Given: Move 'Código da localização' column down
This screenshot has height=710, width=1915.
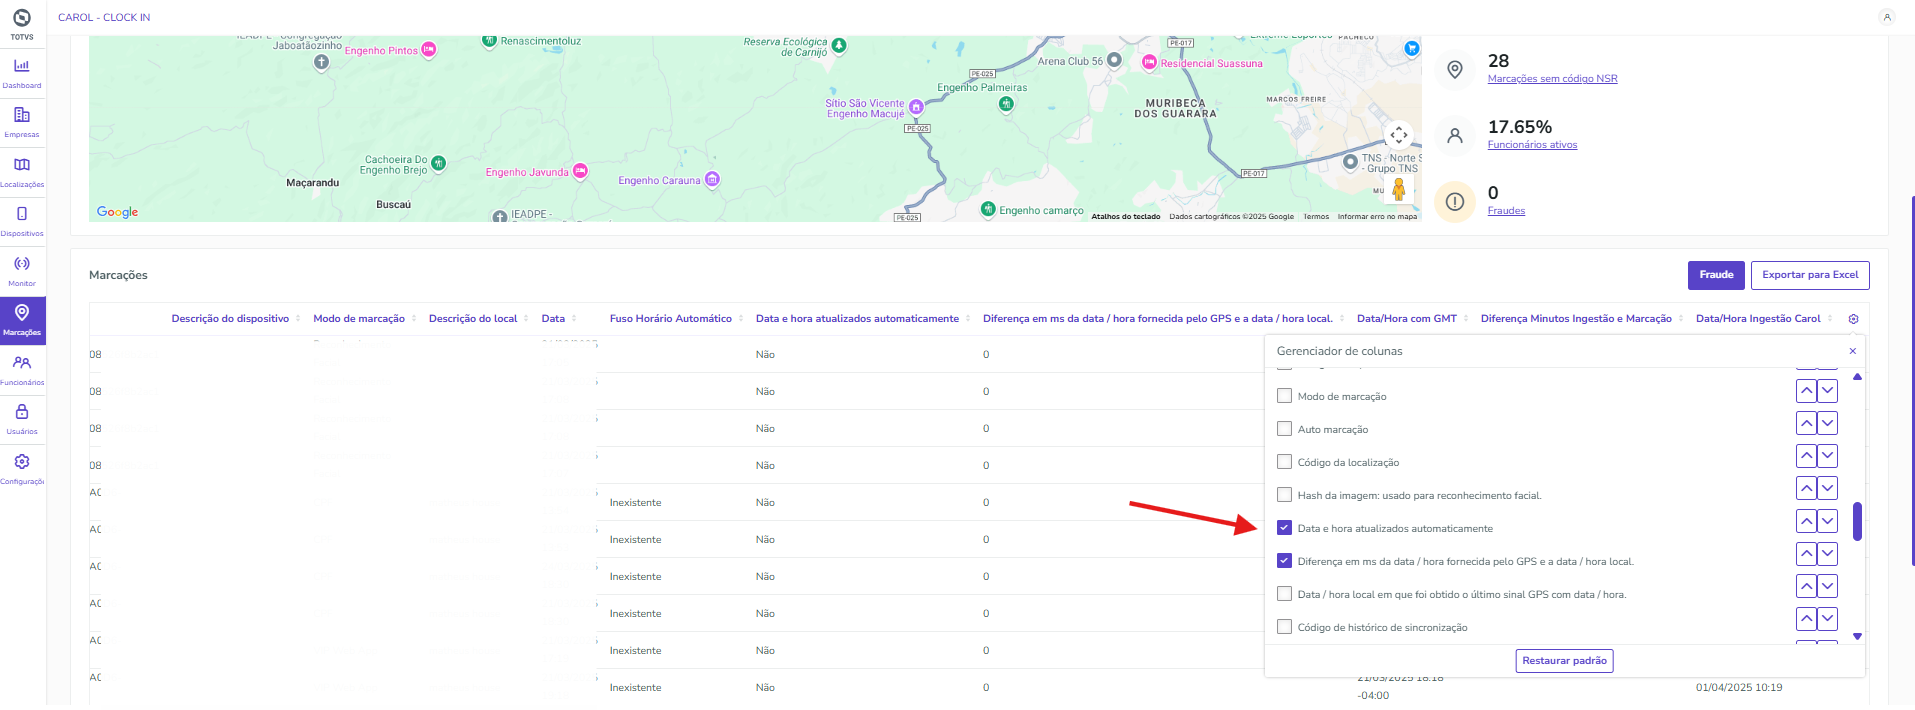Looking at the screenshot, I should click(x=1827, y=456).
